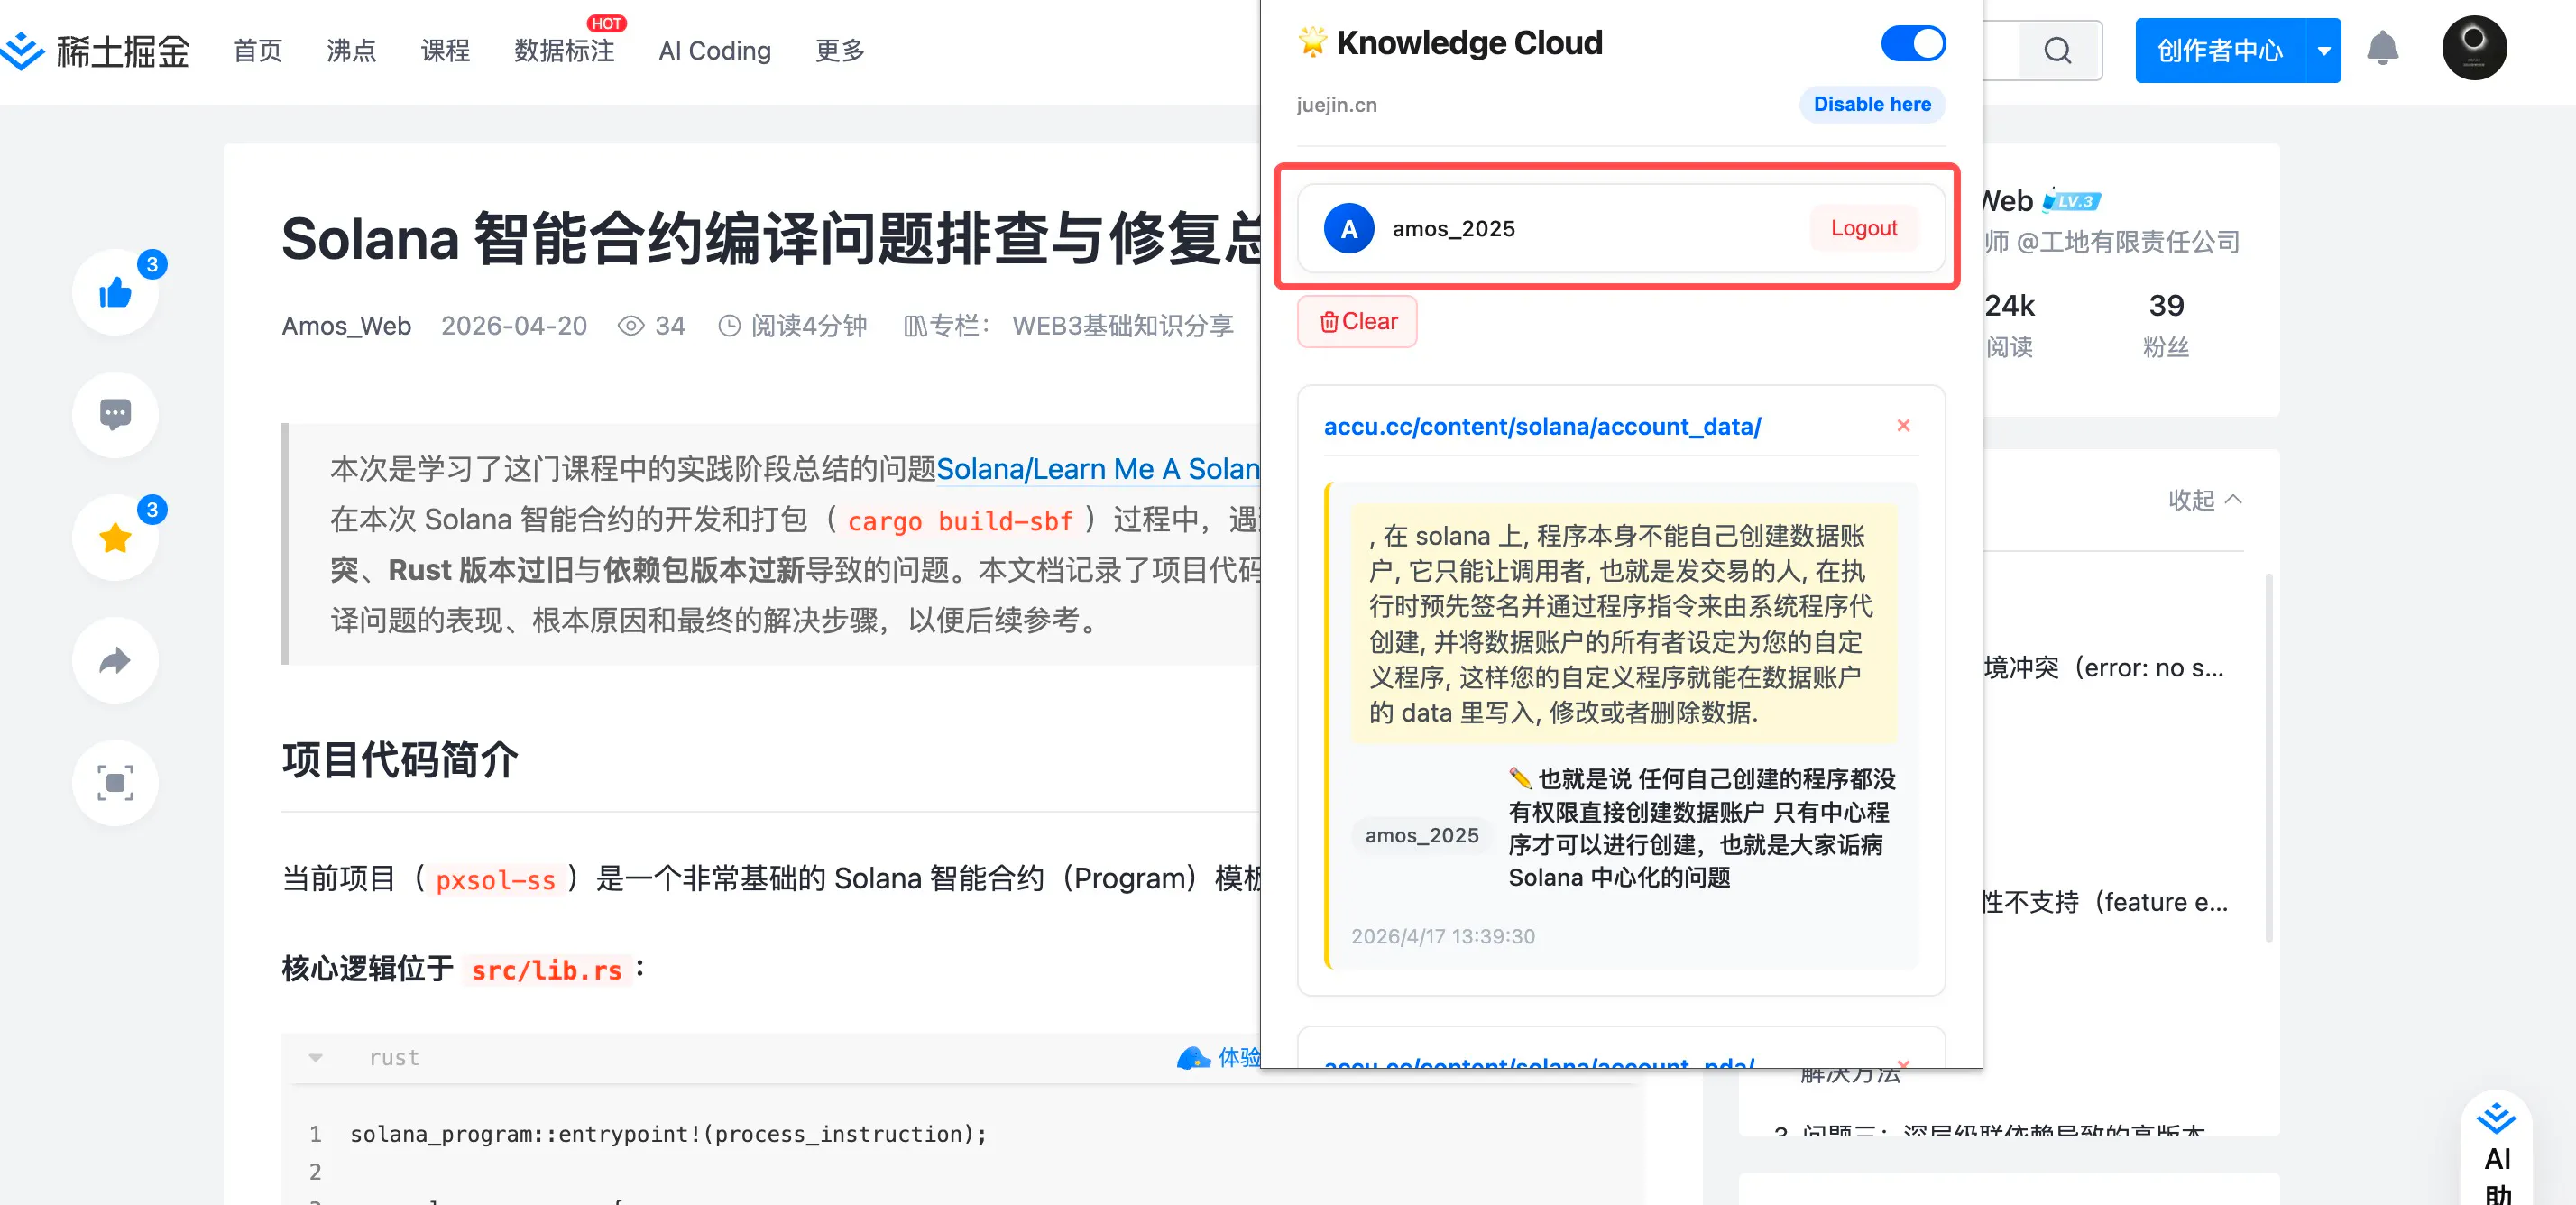
Task: Click the note comment starting 也就是说
Action: [1701, 828]
